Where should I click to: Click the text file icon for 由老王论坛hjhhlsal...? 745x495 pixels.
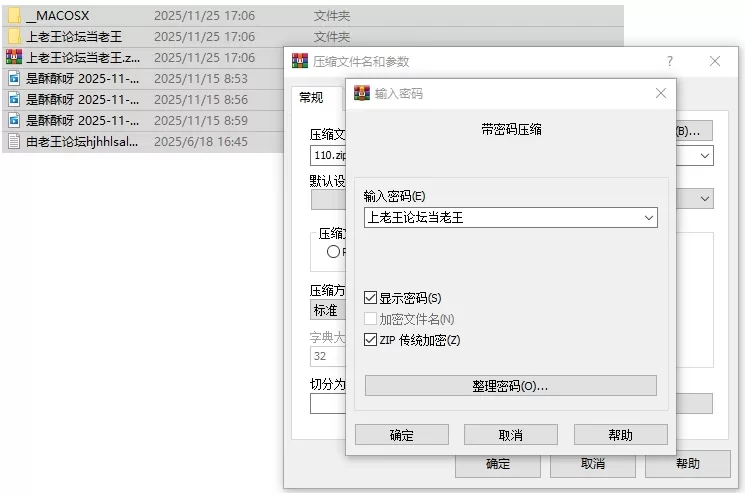click(x=14, y=141)
